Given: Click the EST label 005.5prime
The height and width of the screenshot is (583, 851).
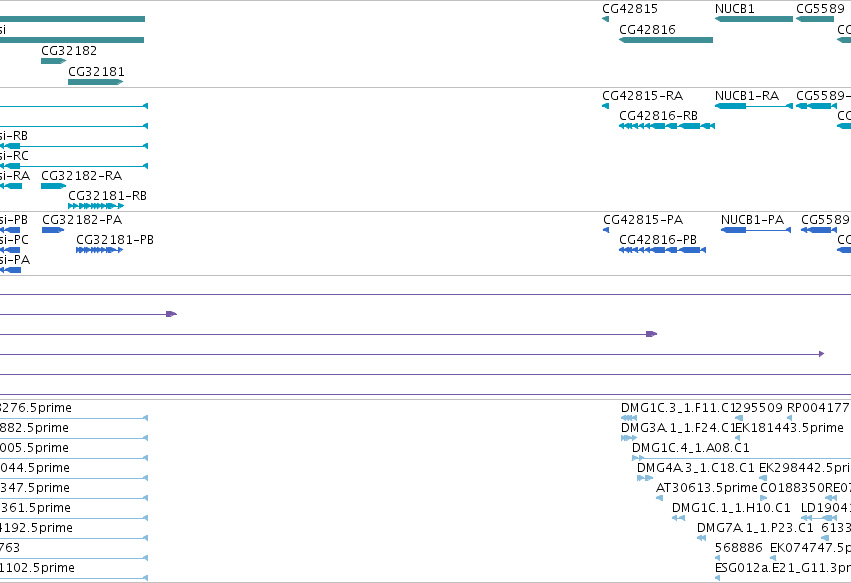Looking at the screenshot, I should (34, 448).
